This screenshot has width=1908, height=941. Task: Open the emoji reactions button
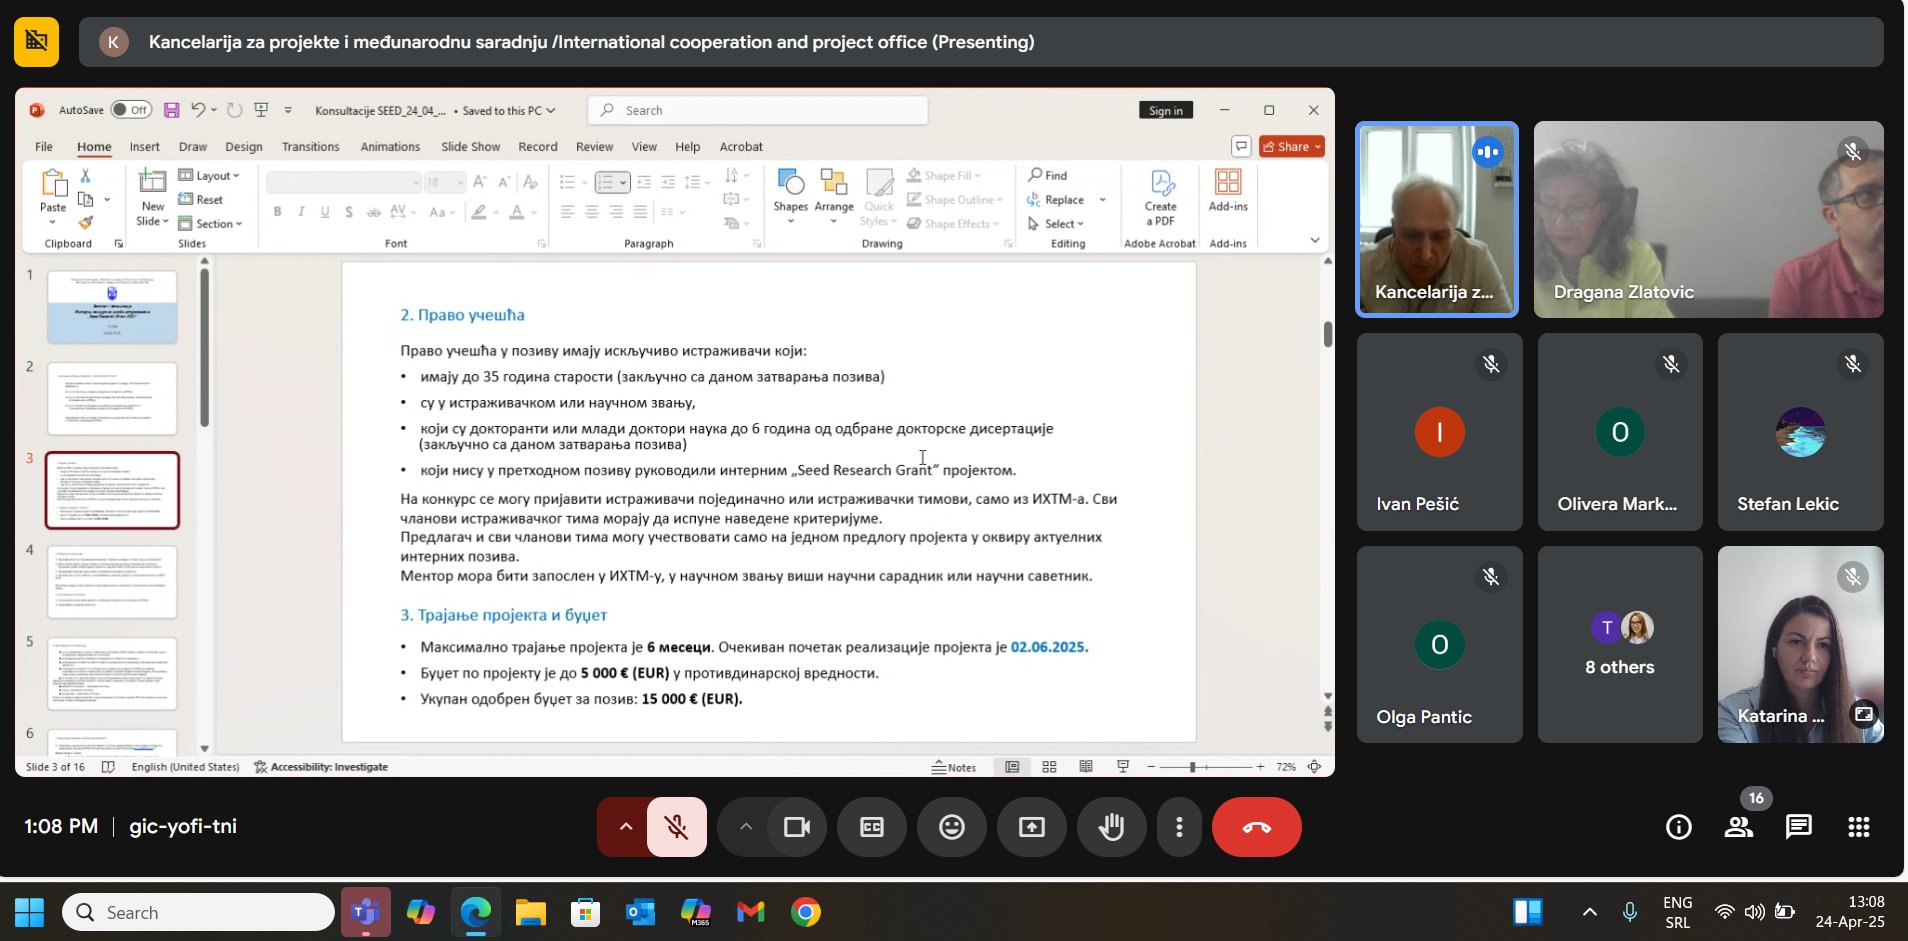(951, 827)
